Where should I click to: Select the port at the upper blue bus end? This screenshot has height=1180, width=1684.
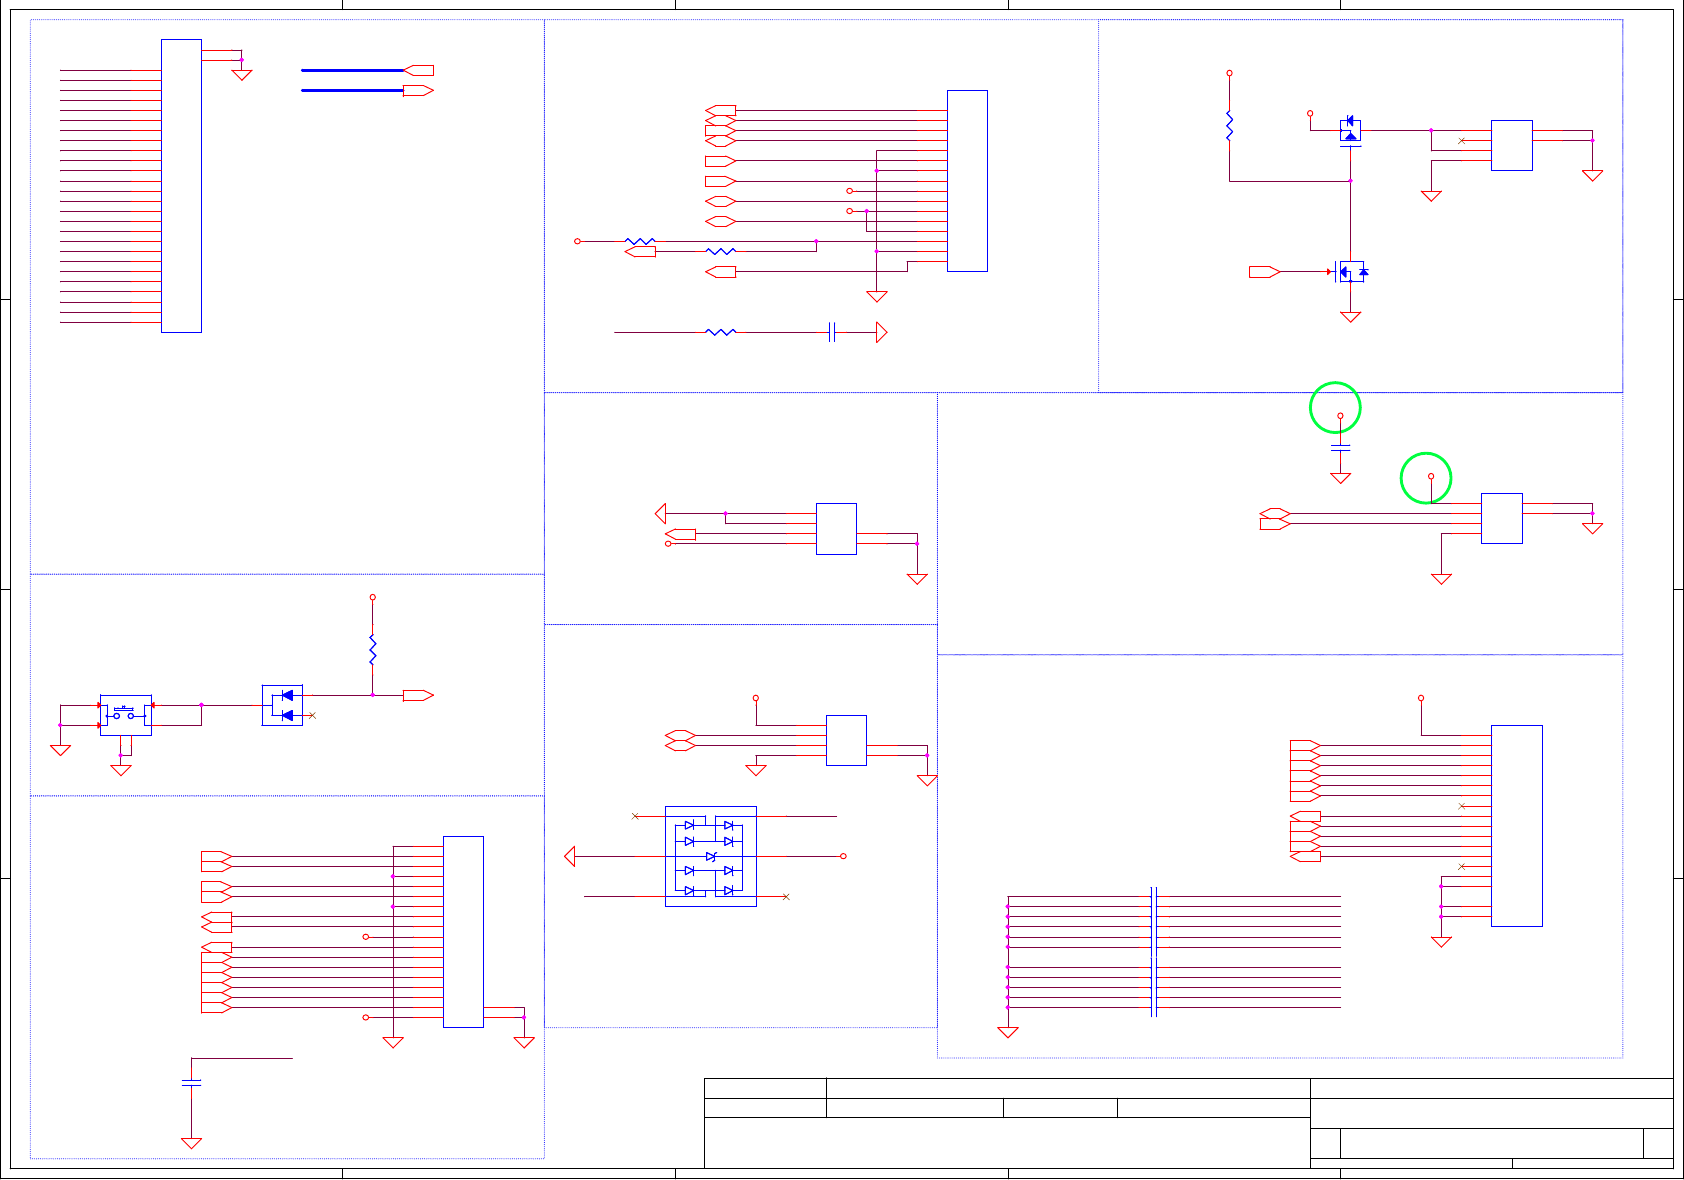[x=418, y=70]
